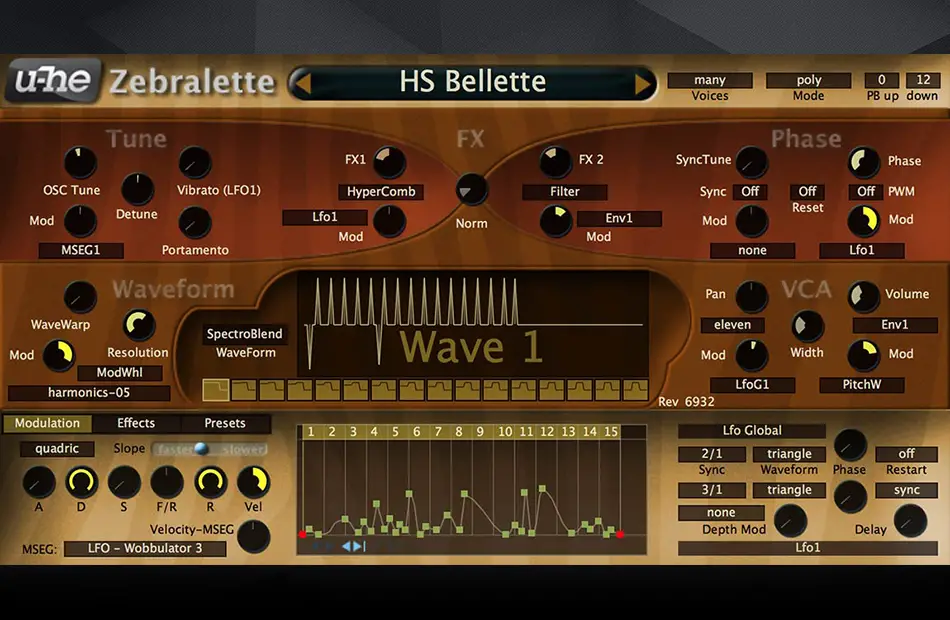Select MSEG segment tab 1
Viewport: 950px width, 620px height.
311,432
